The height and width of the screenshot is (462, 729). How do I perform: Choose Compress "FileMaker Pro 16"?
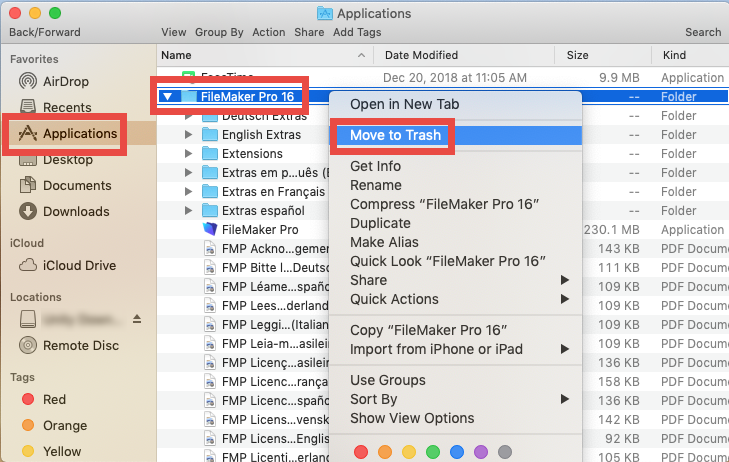(x=456, y=204)
